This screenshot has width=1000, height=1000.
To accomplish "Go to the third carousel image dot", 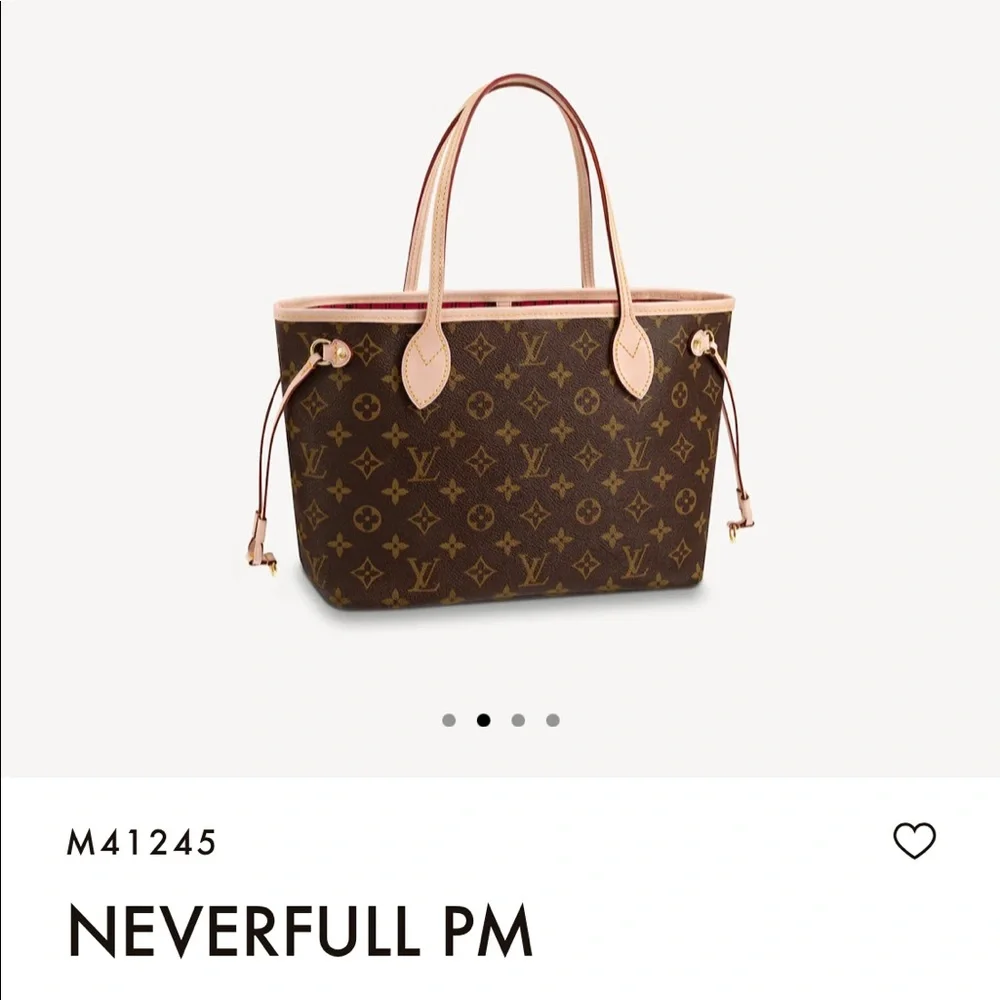I will click(x=518, y=720).
